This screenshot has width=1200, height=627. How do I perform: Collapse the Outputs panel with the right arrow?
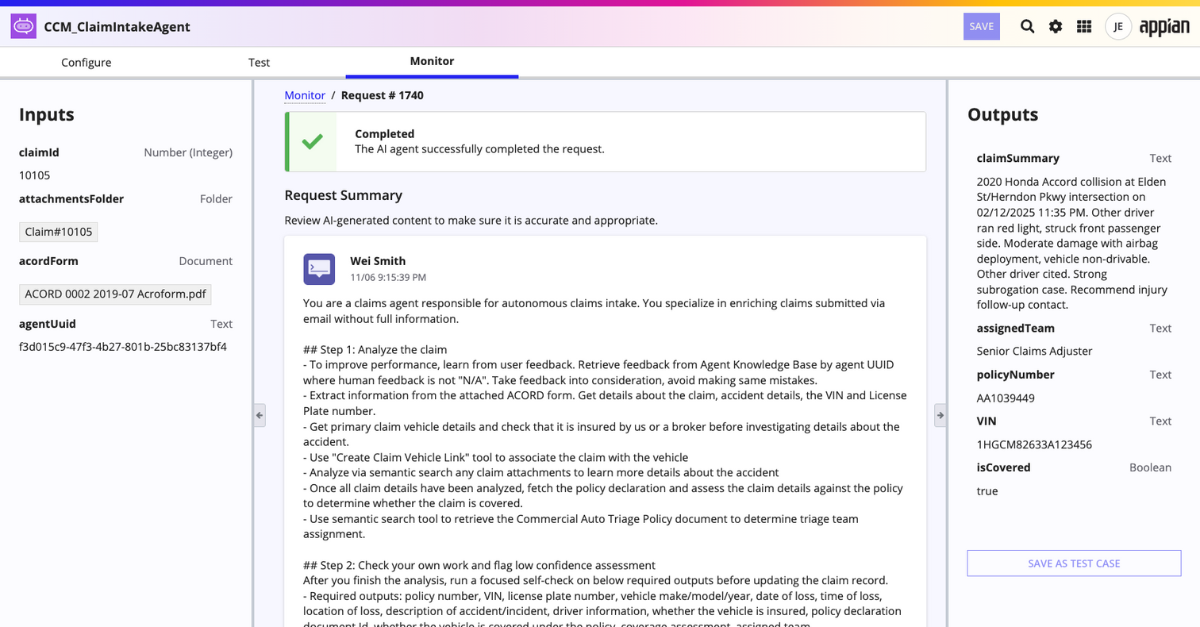[940, 414]
